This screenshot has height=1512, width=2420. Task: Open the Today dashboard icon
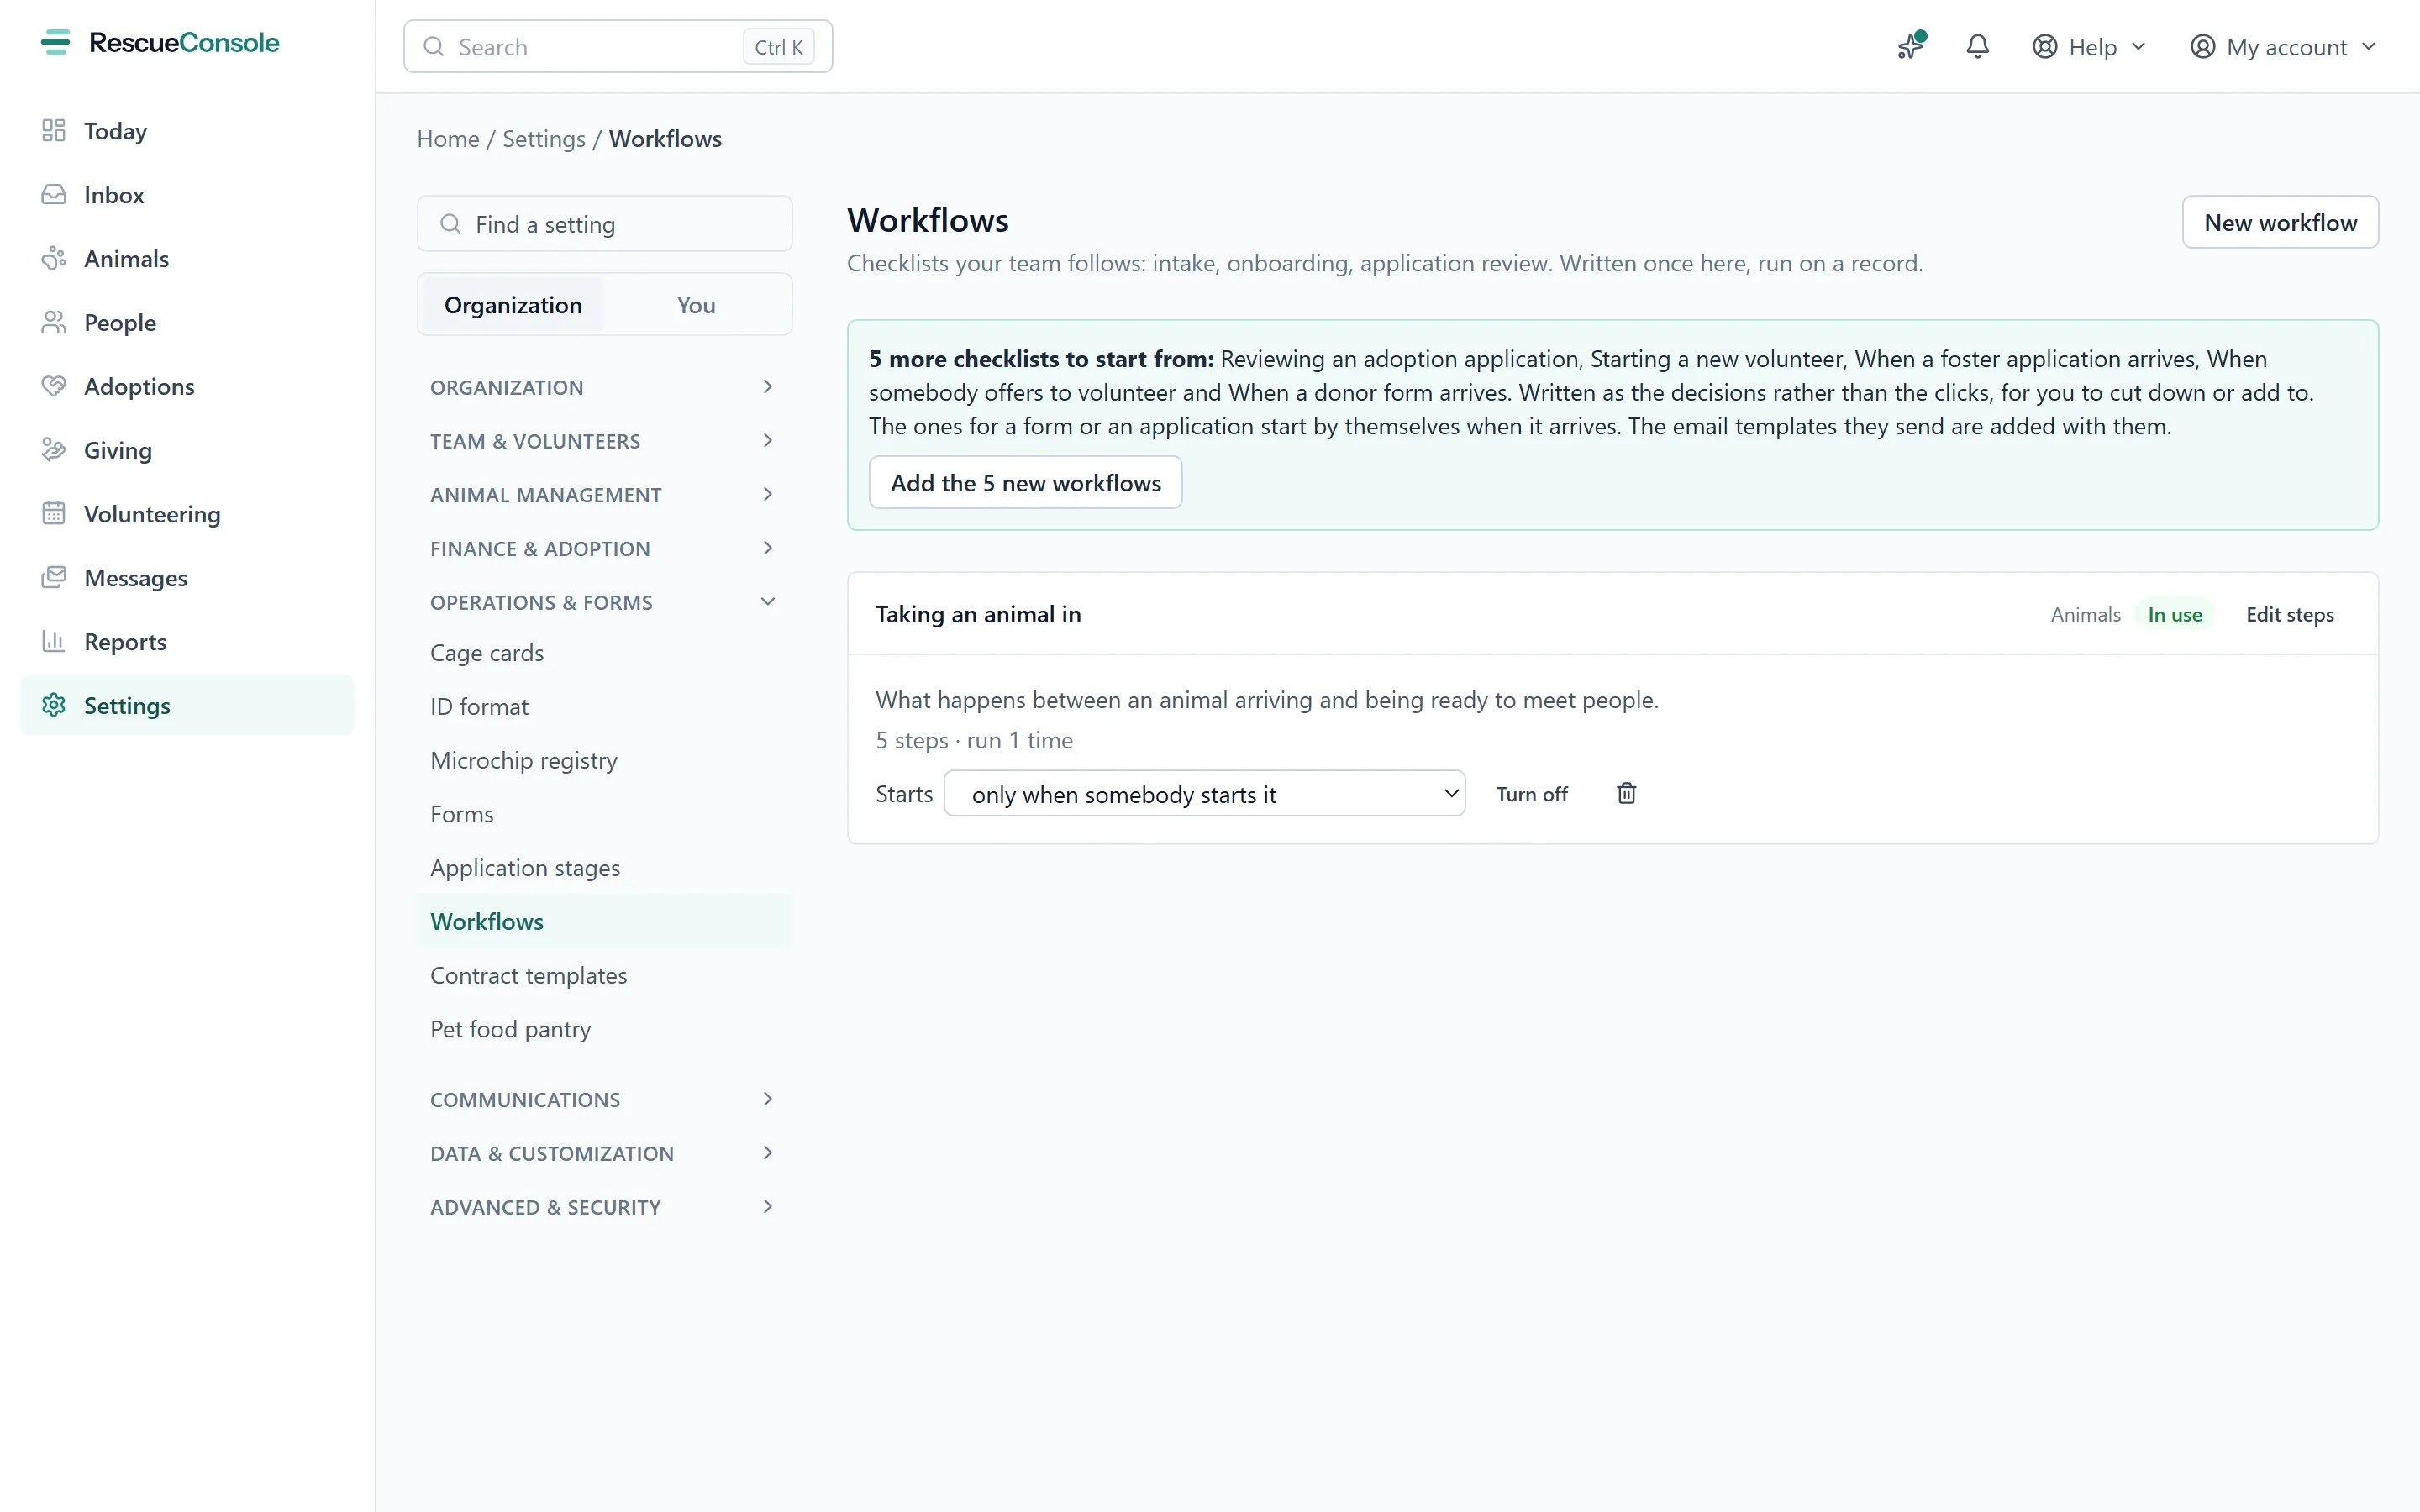click(x=54, y=131)
